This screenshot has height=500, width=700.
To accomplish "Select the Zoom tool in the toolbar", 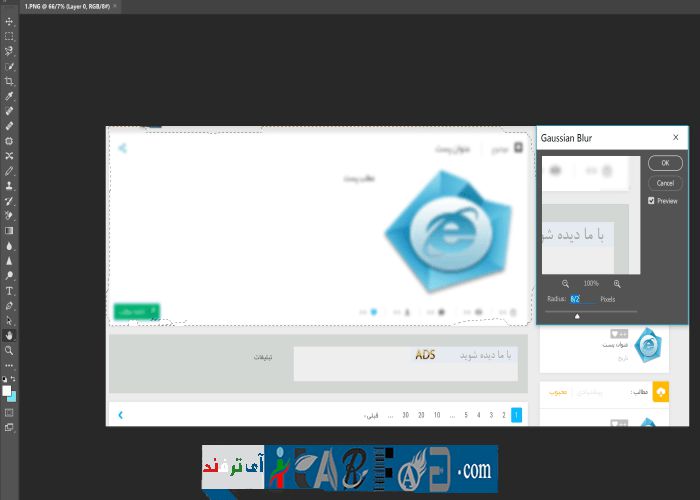I will pyautogui.click(x=9, y=351).
